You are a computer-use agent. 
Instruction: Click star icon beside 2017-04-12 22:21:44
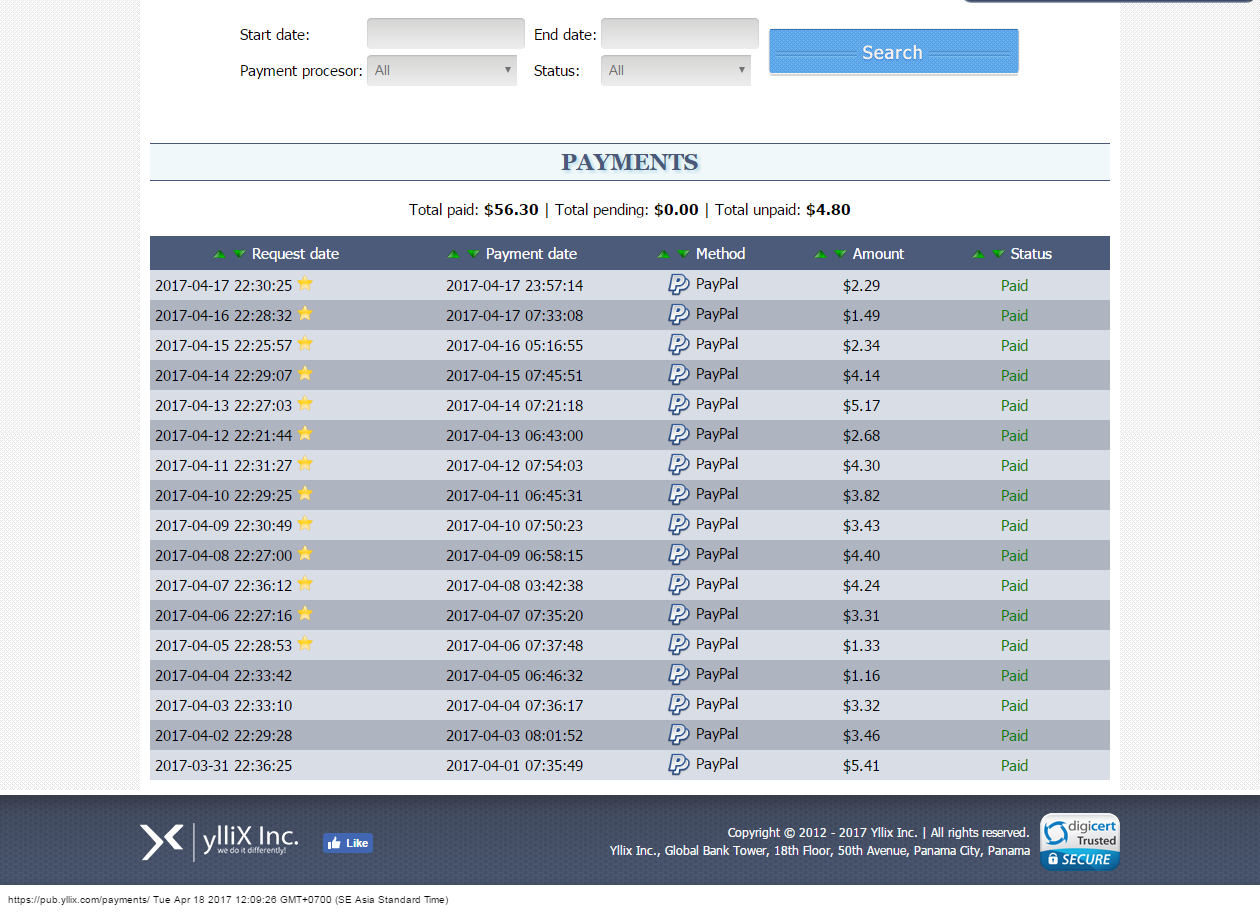tap(305, 433)
